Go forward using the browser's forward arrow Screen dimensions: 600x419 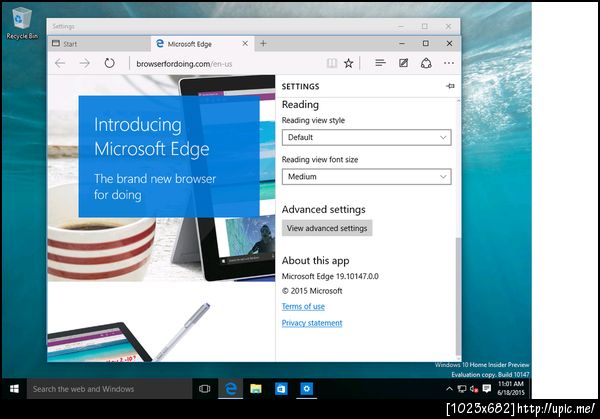coord(85,63)
